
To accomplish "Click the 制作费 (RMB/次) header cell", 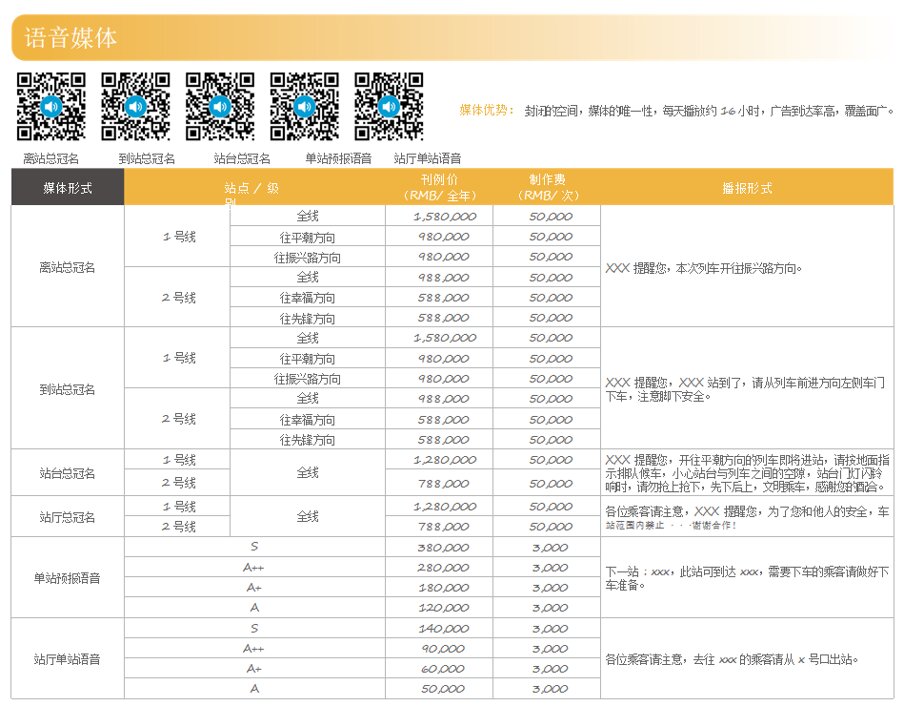I will [545, 186].
